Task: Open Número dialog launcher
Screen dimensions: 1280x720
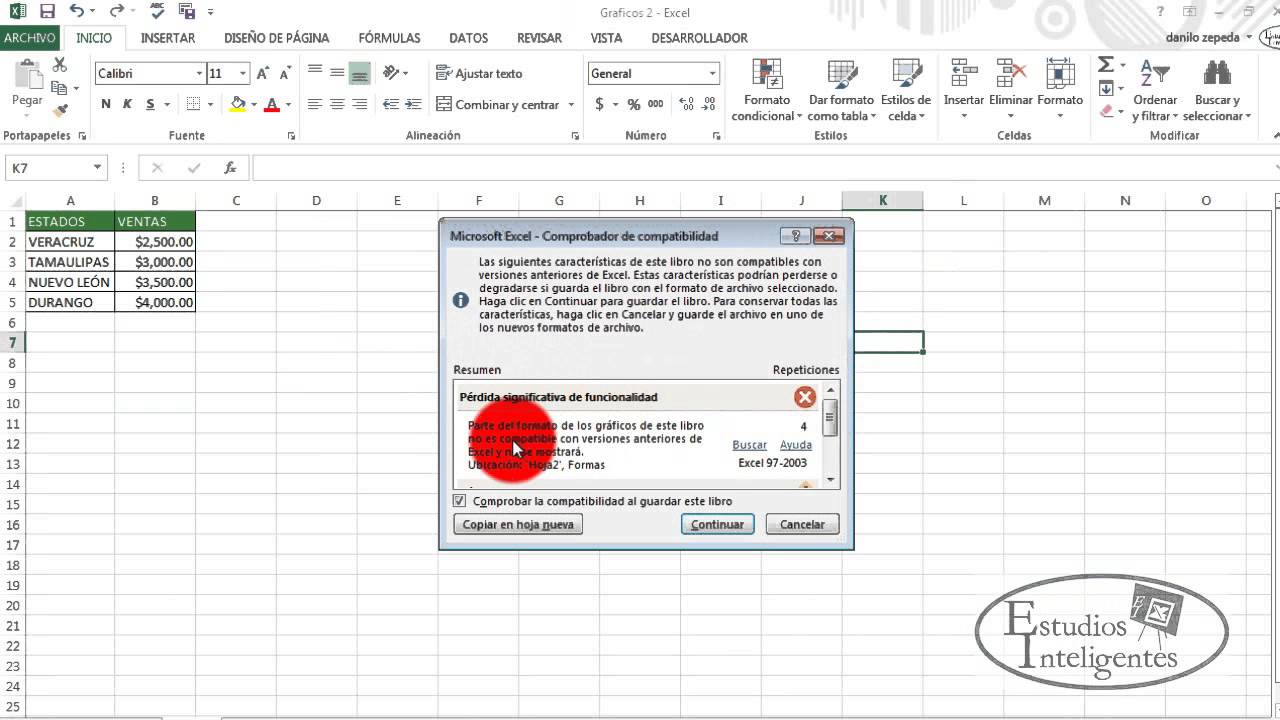Action: [717, 135]
